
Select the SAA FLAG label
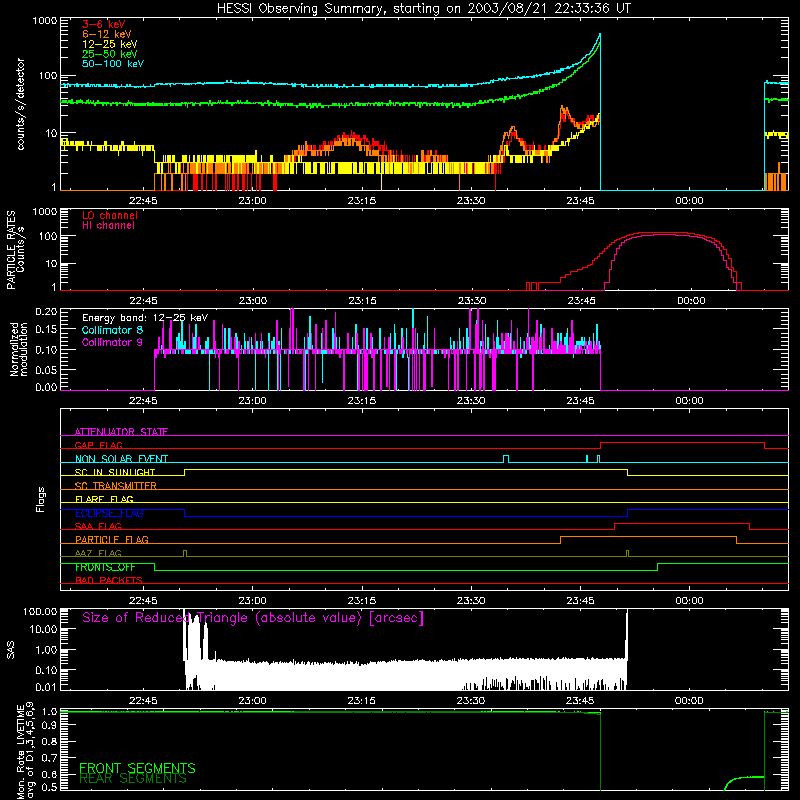[98, 526]
